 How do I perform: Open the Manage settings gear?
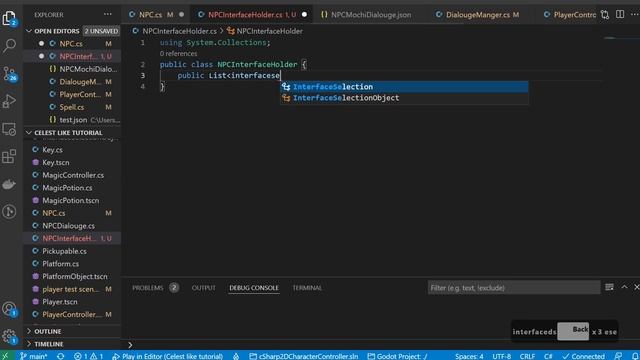[9, 336]
